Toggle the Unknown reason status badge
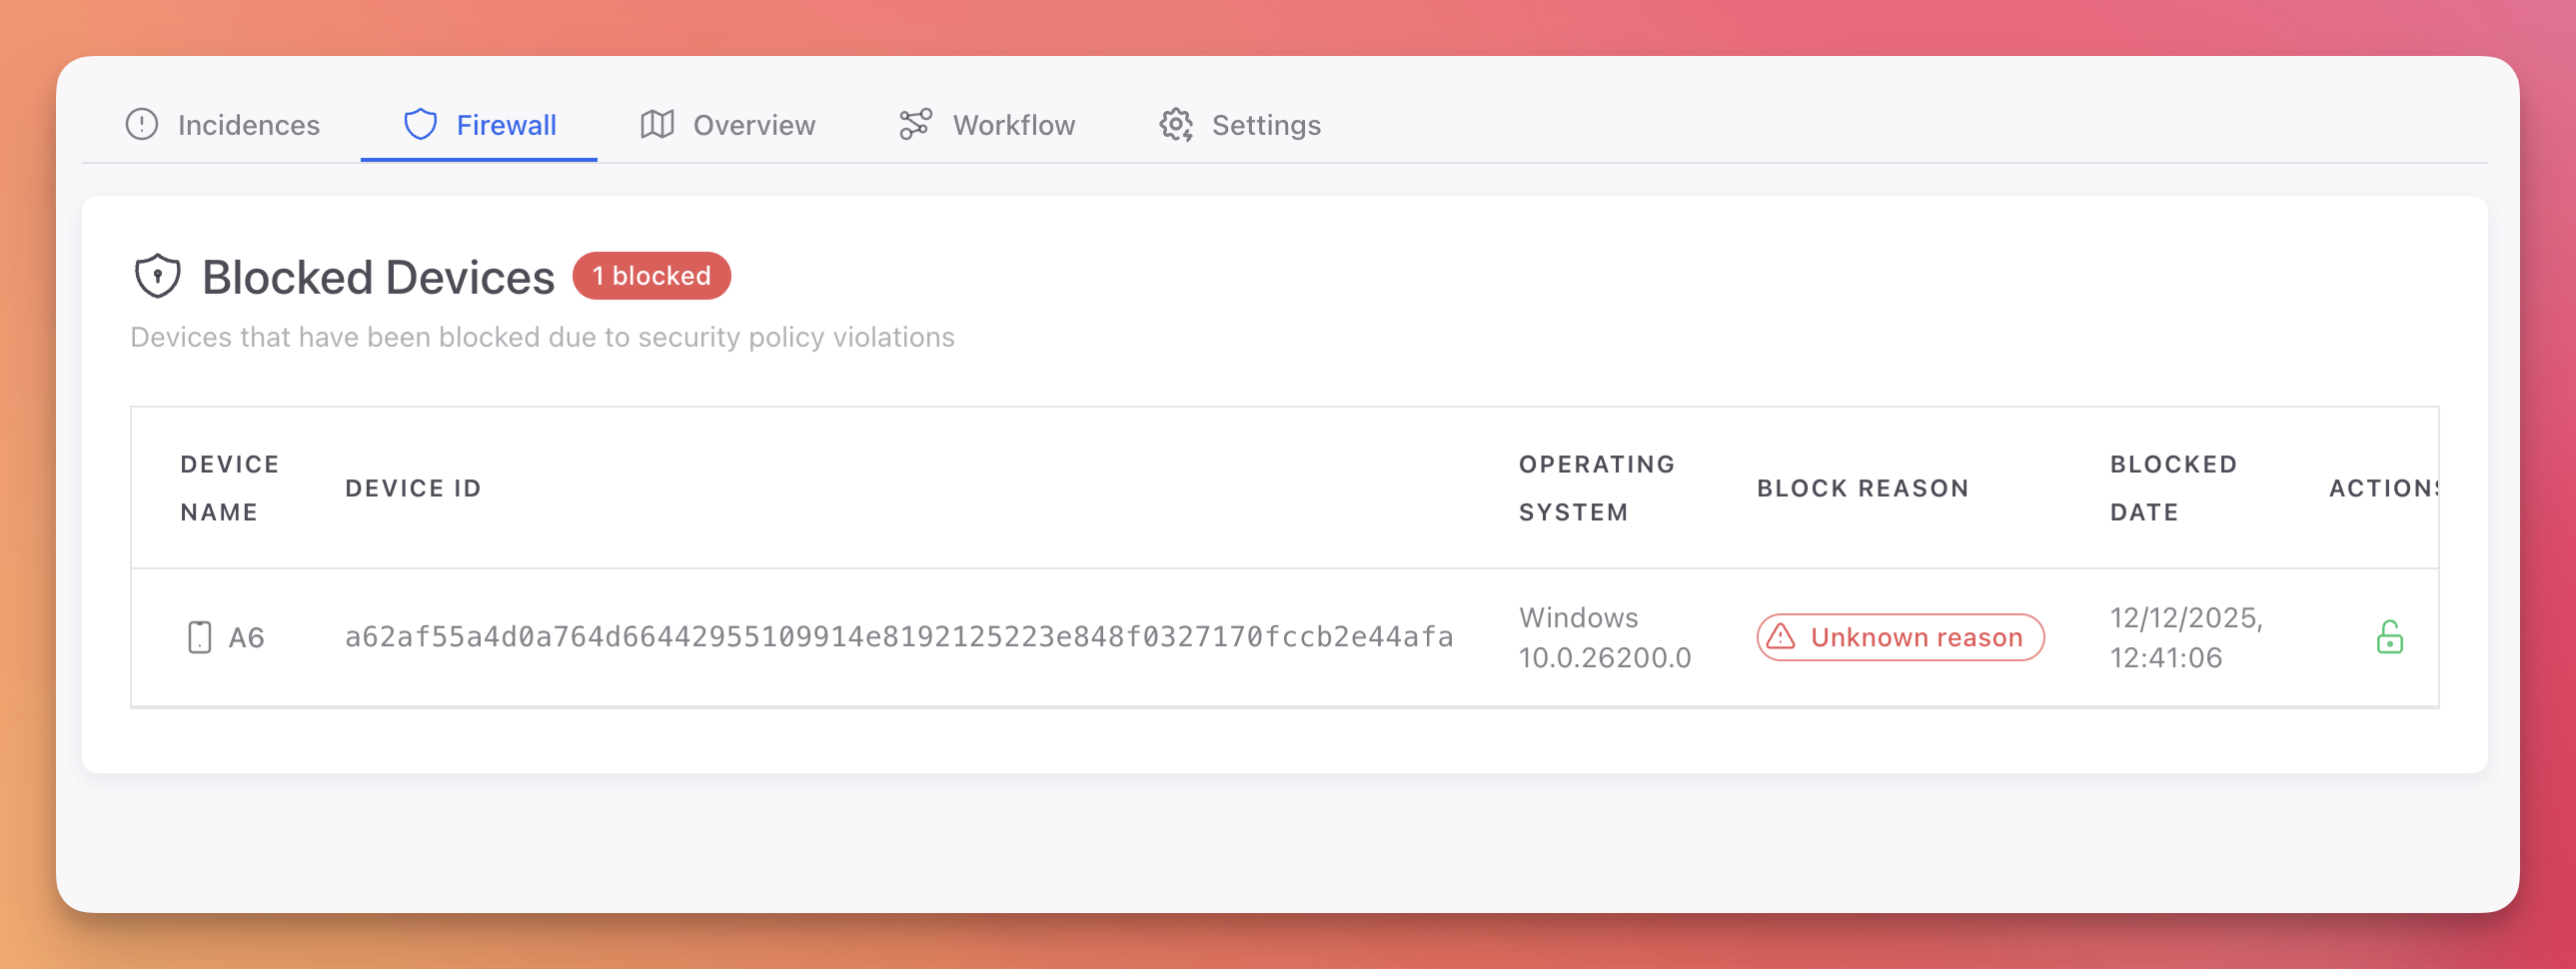The image size is (2576, 969). [1899, 636]
